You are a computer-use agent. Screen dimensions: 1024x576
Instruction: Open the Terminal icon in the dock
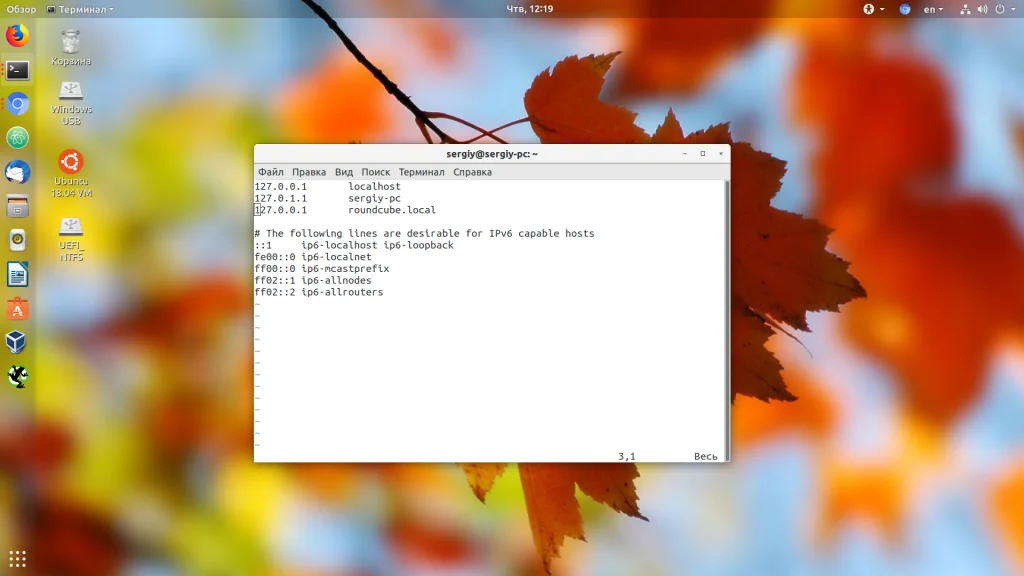point(18,70)
